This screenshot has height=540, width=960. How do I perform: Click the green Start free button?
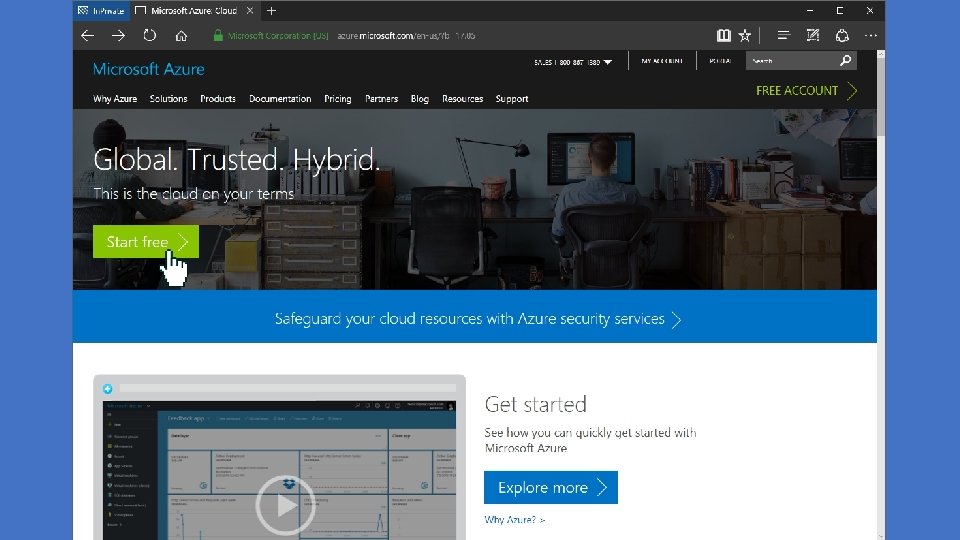(146, 241)
